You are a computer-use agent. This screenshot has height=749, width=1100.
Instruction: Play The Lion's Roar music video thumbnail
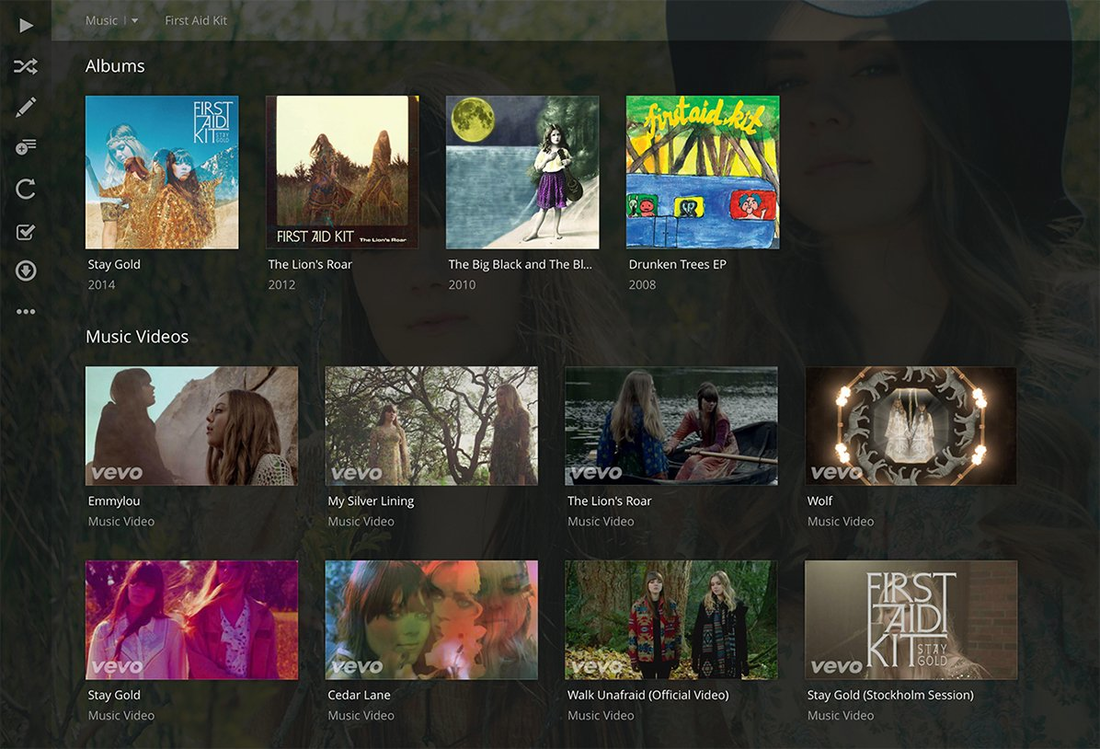(x=671, y=426)
